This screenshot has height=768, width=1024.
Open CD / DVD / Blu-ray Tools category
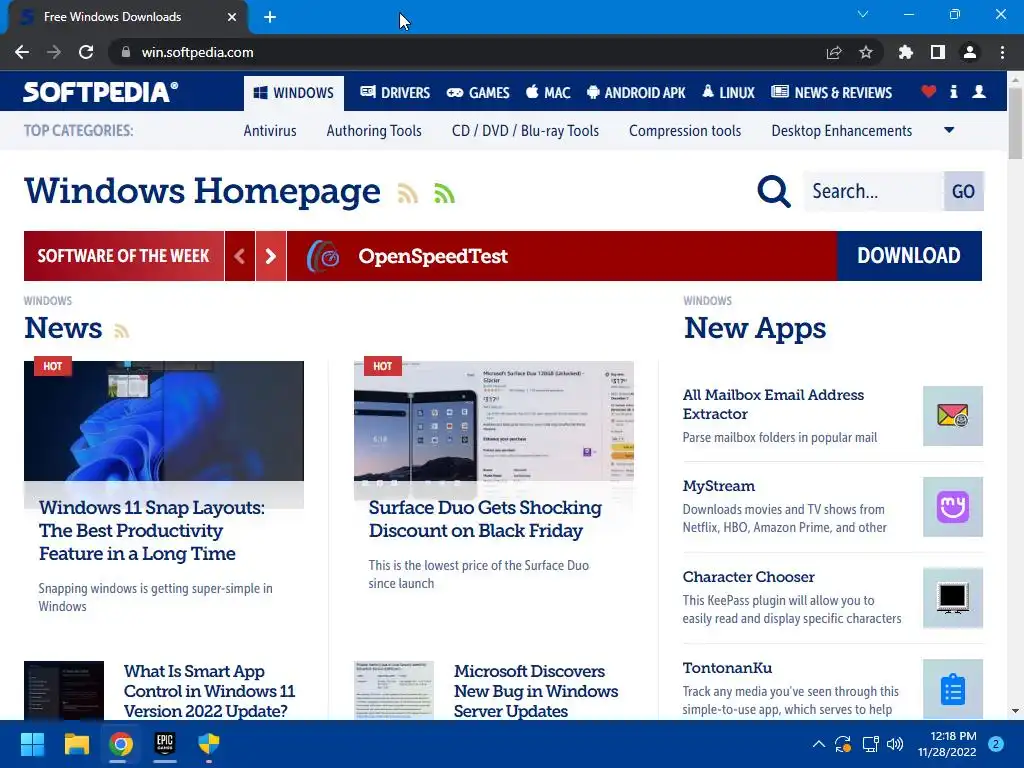pos(525,131)
